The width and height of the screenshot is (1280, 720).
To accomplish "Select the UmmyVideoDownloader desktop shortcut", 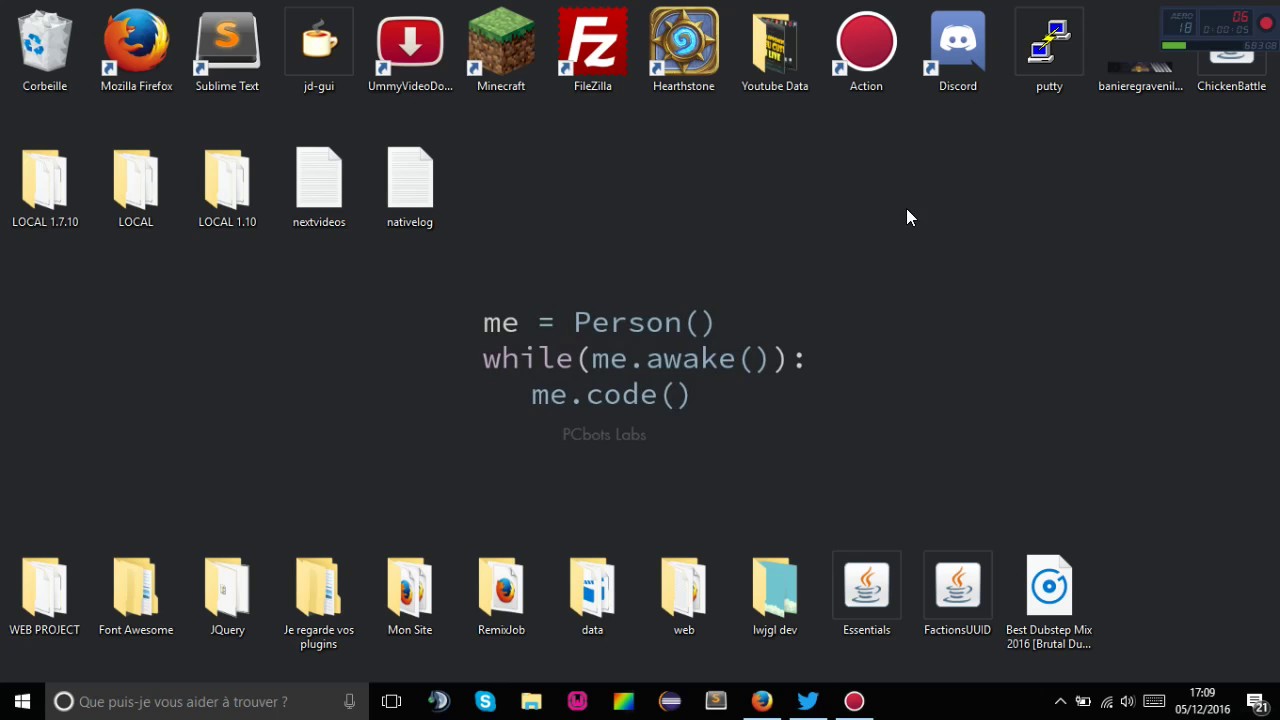I will click(x=410, y=50).
